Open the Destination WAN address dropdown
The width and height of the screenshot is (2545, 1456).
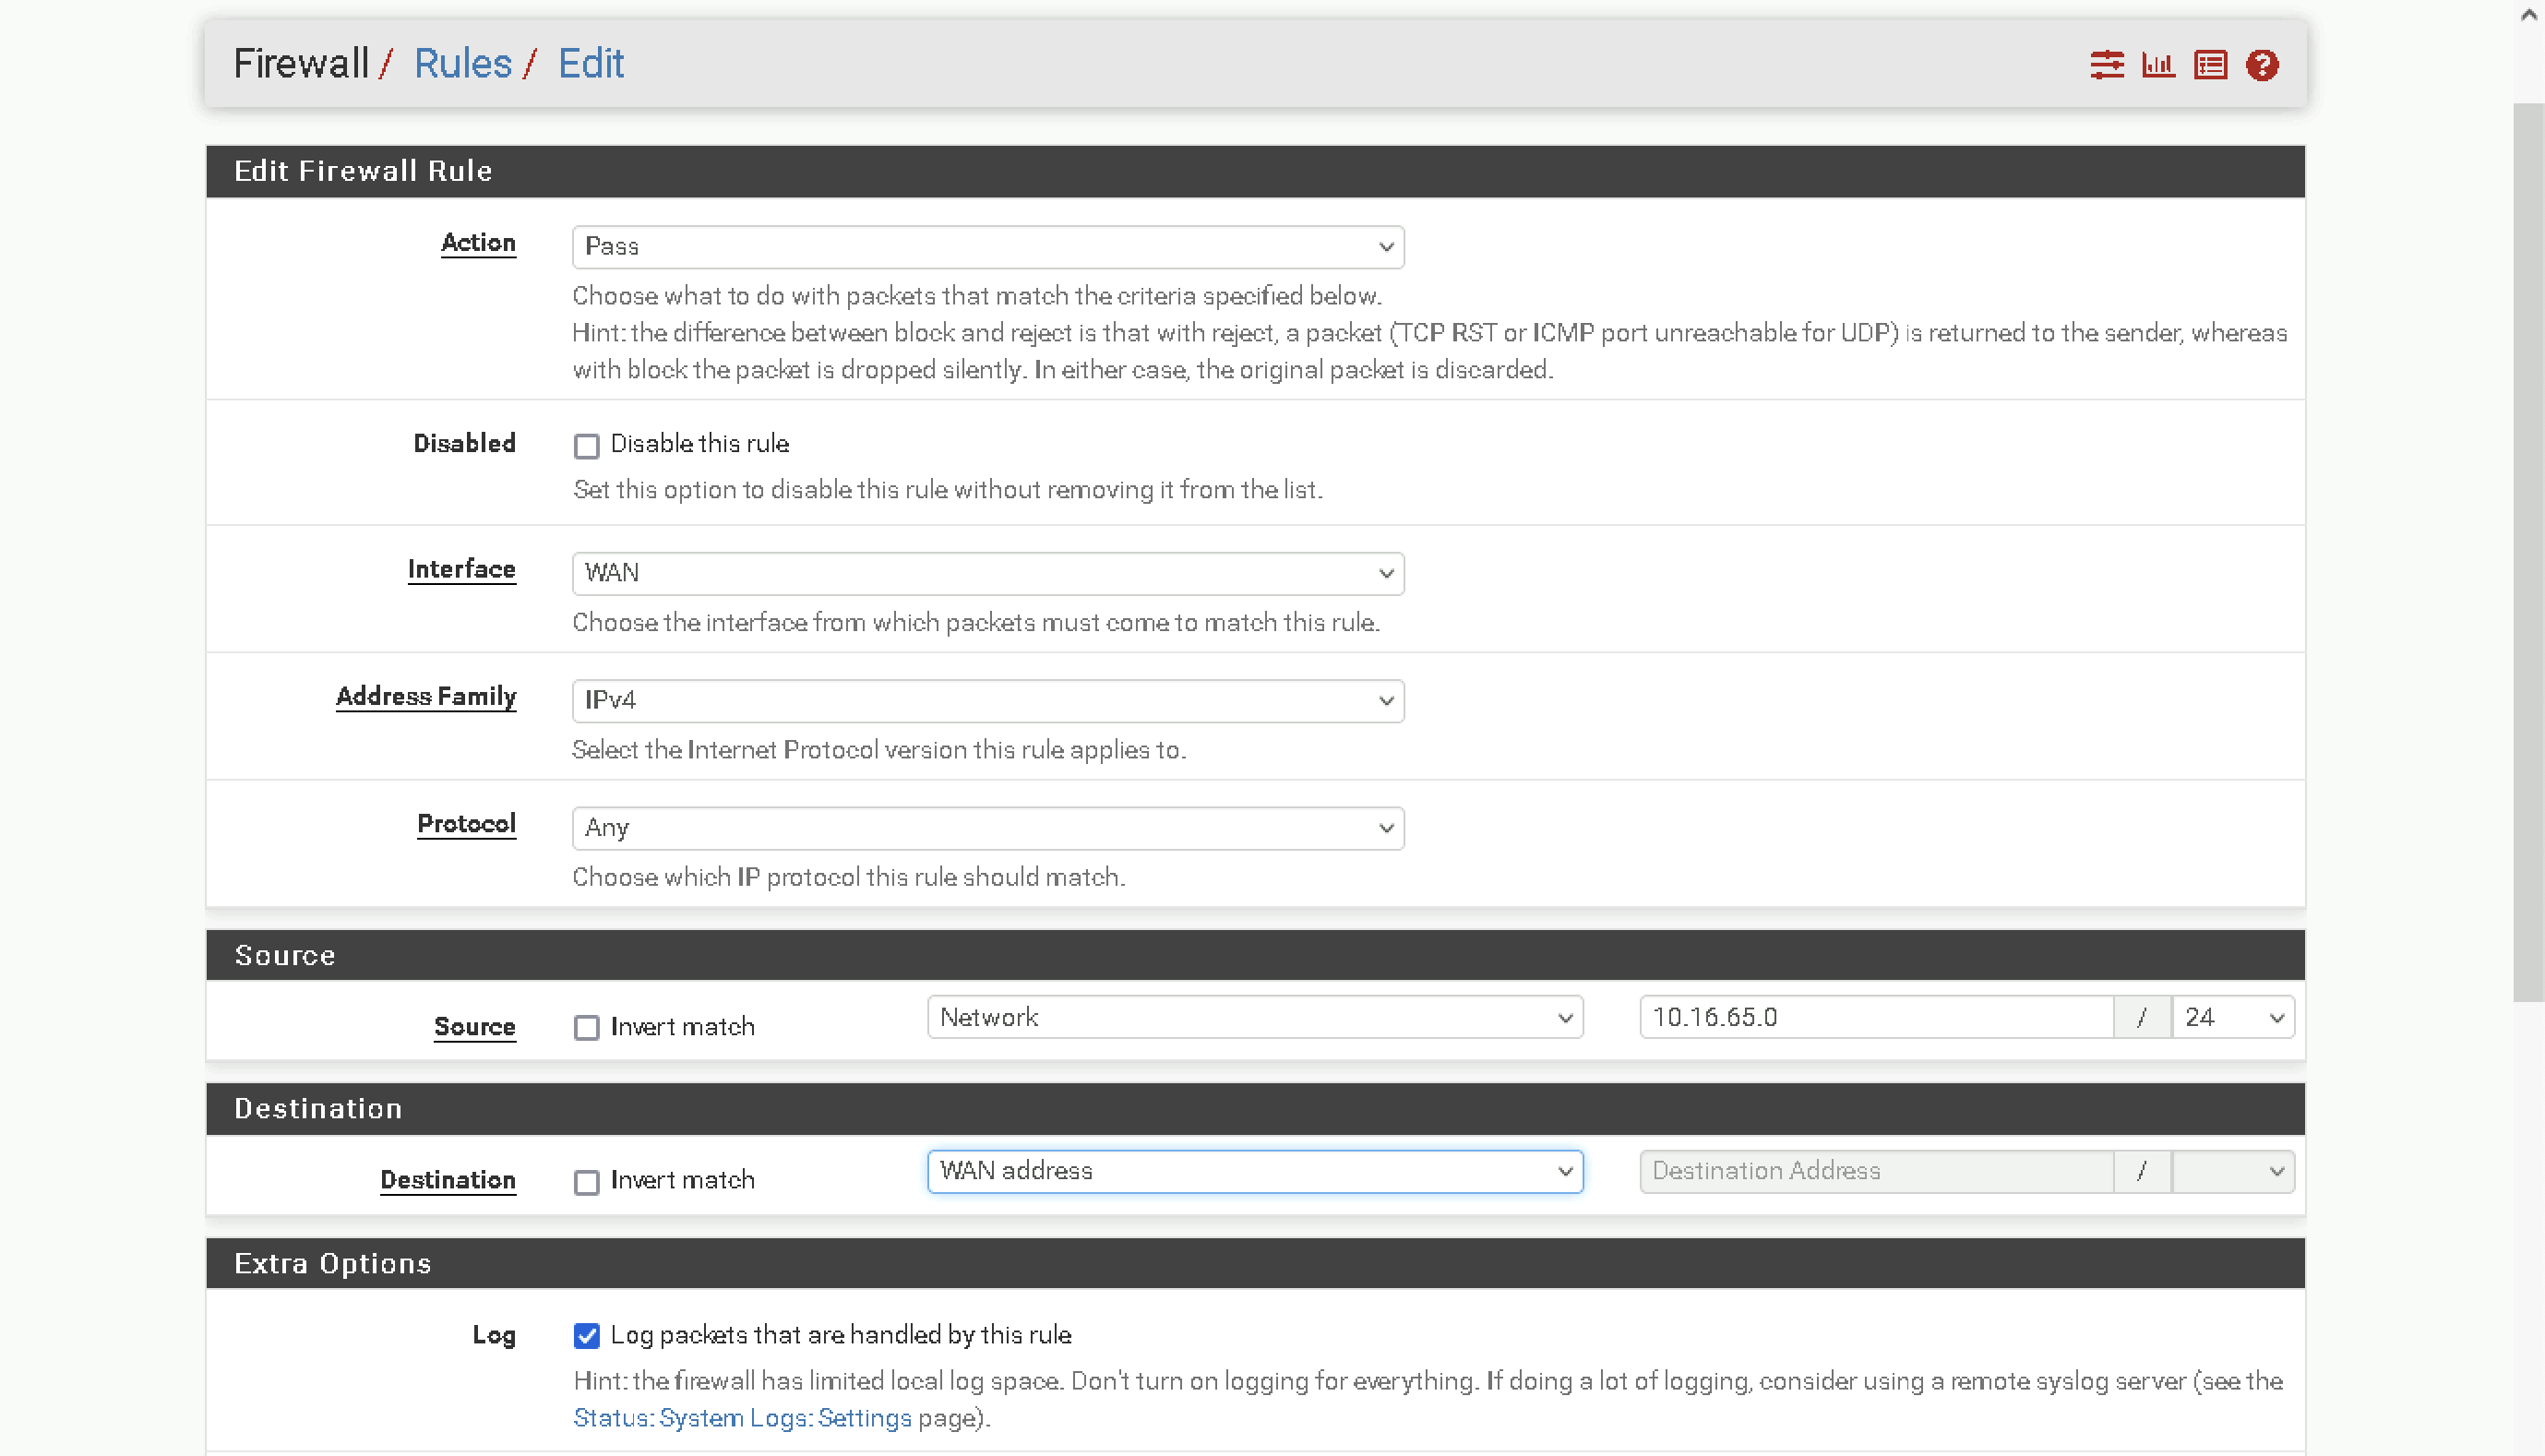coord(1254,1171)
